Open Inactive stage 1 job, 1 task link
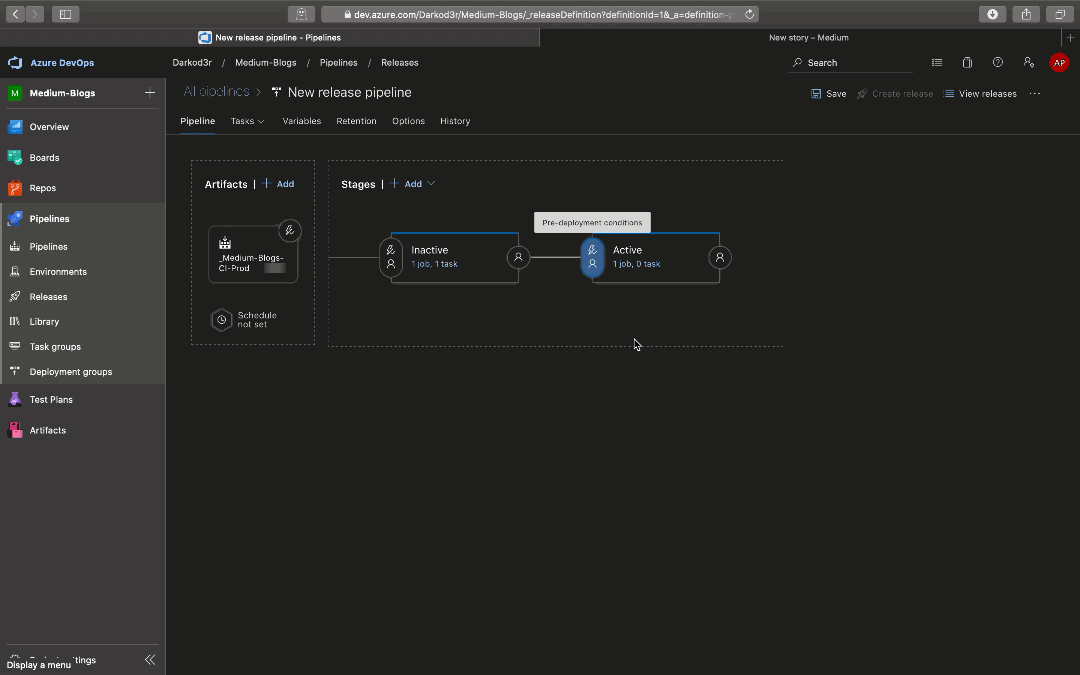This screenshot has width=1080, height=675. pos(435,264)
